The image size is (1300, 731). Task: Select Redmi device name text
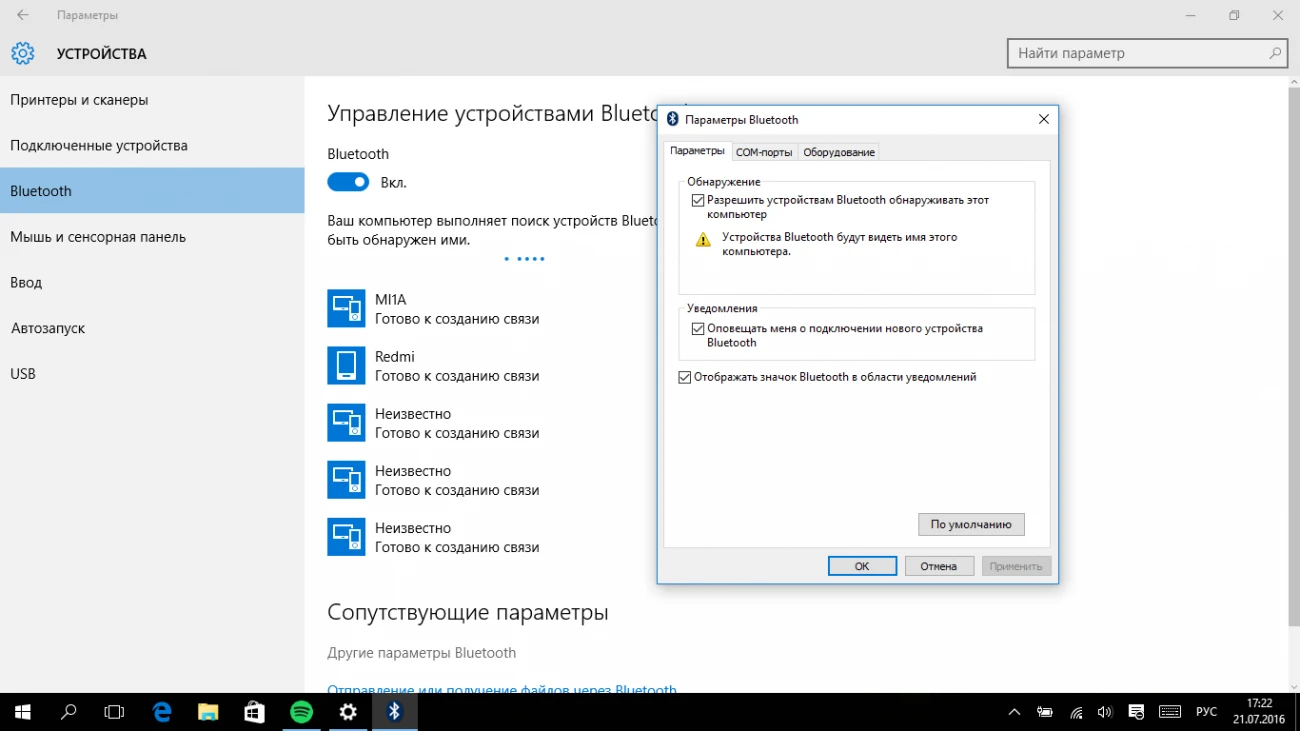395,357
